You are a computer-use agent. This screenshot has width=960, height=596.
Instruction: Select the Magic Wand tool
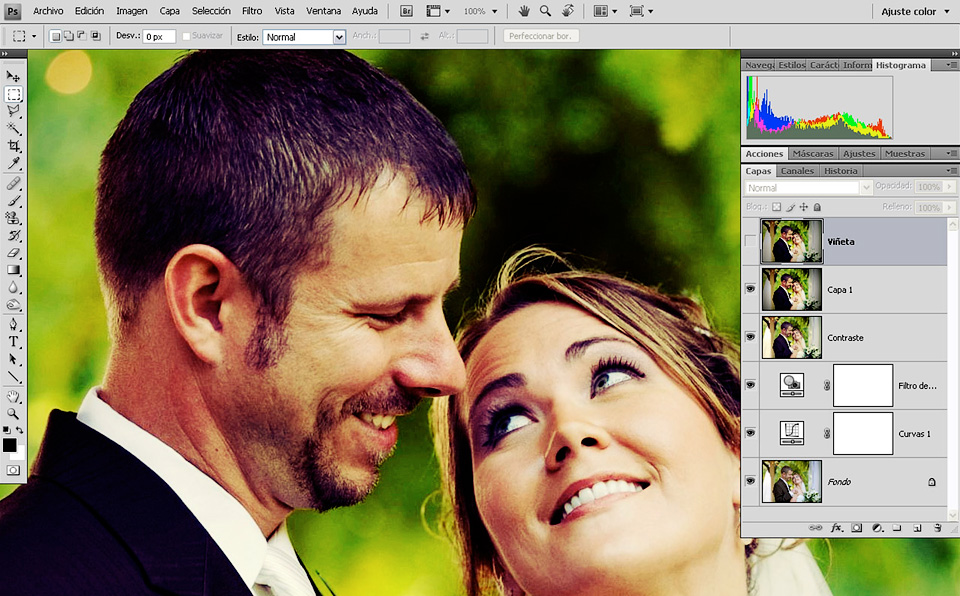13,129
